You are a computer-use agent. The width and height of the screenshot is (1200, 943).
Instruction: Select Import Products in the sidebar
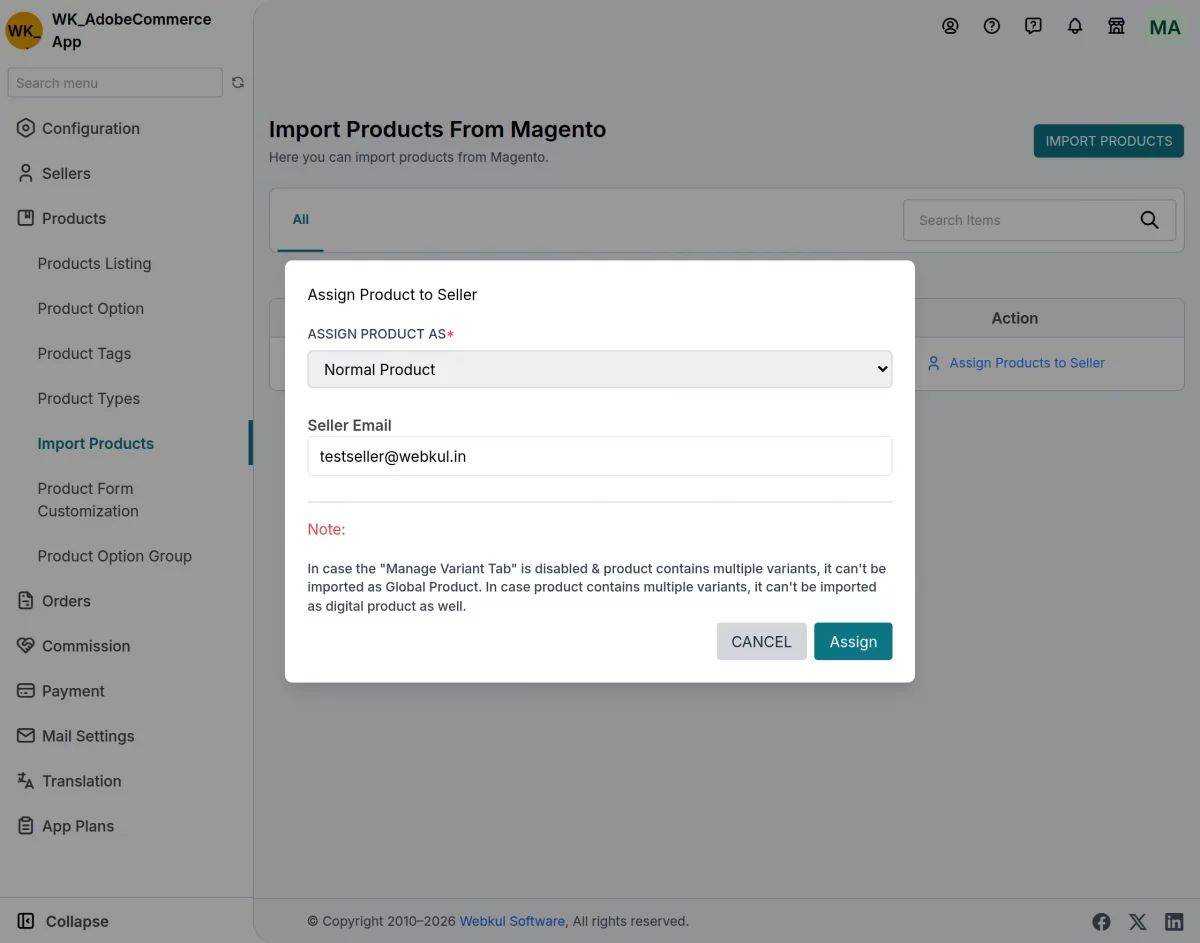tap(95, 443)
